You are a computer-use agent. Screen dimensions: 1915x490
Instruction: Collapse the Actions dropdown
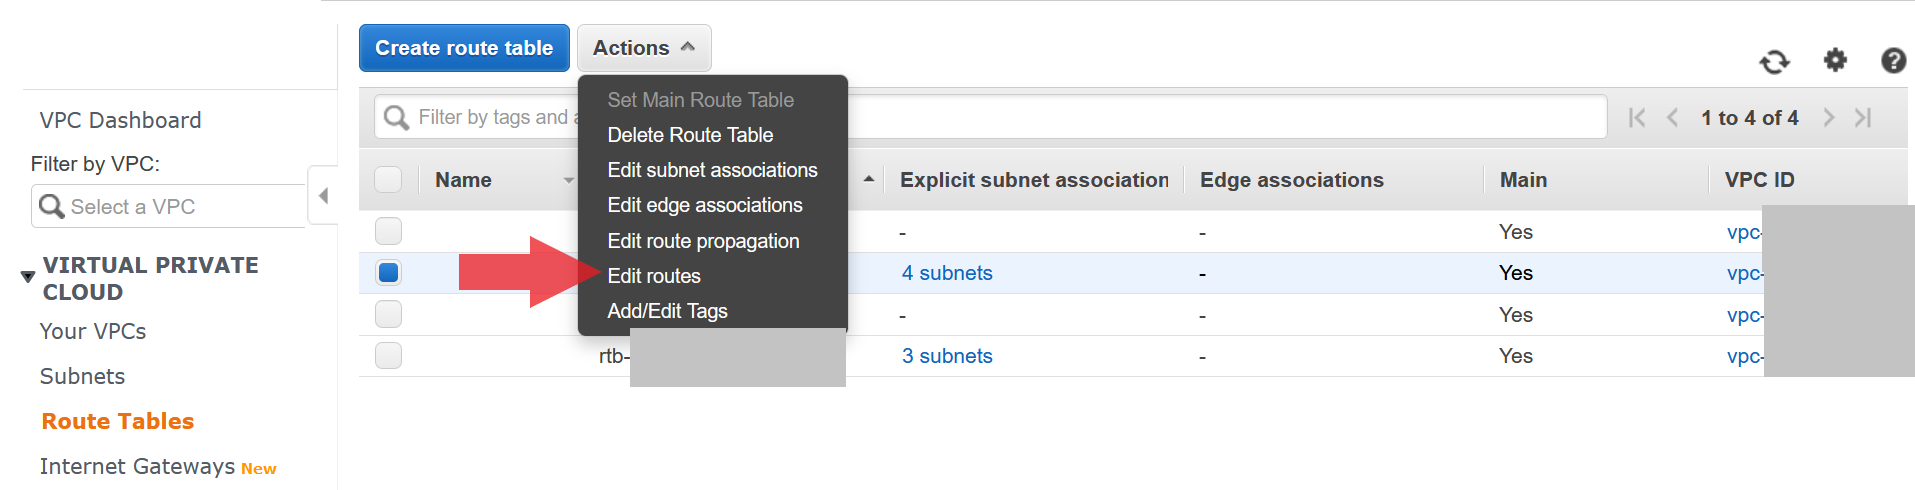coord(644,48)
